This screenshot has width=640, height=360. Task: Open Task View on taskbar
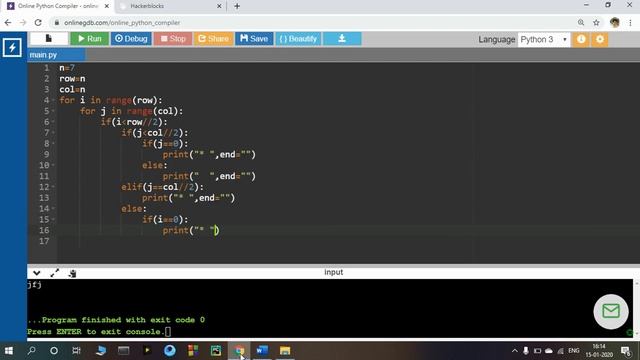(x=76, y=351)
